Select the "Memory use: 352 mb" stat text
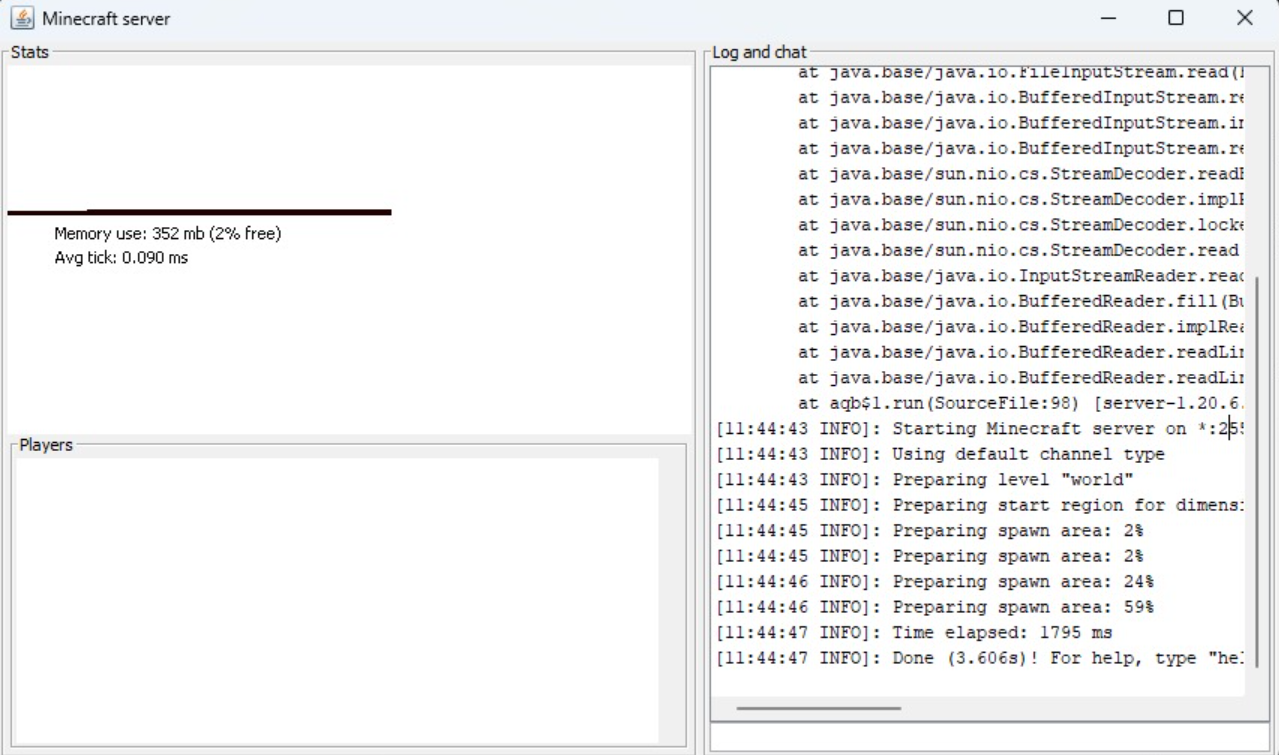 166,233
